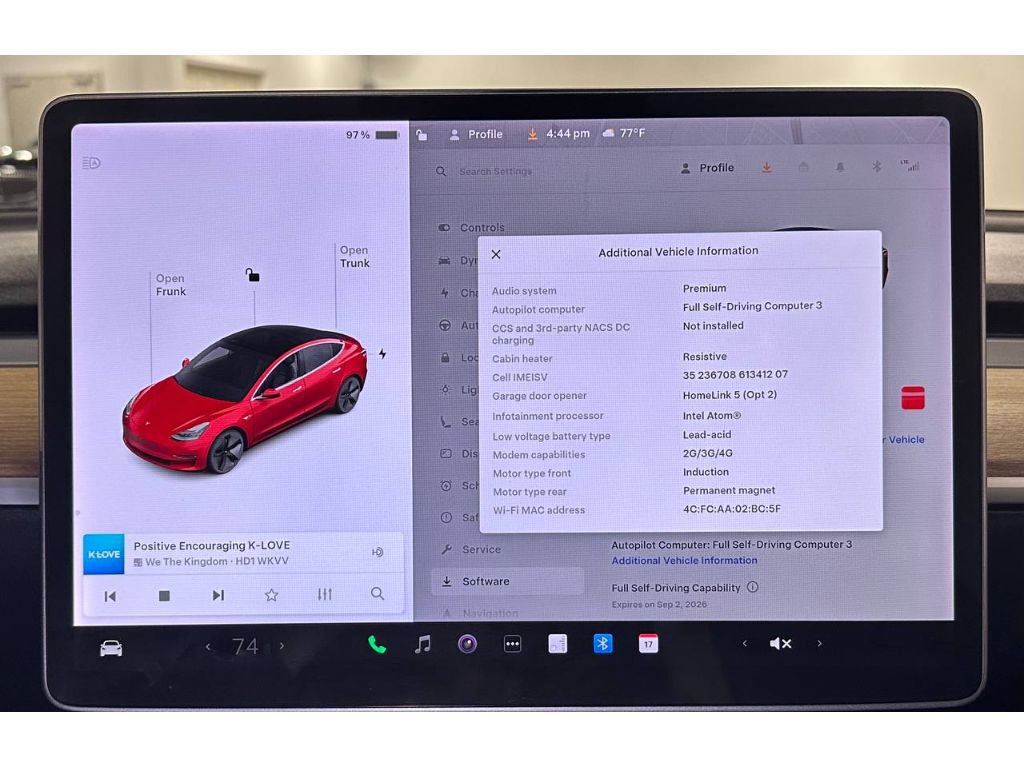1024x768 pixels.
Task: Open the white card app in dock
Action: tap(558, 644)
